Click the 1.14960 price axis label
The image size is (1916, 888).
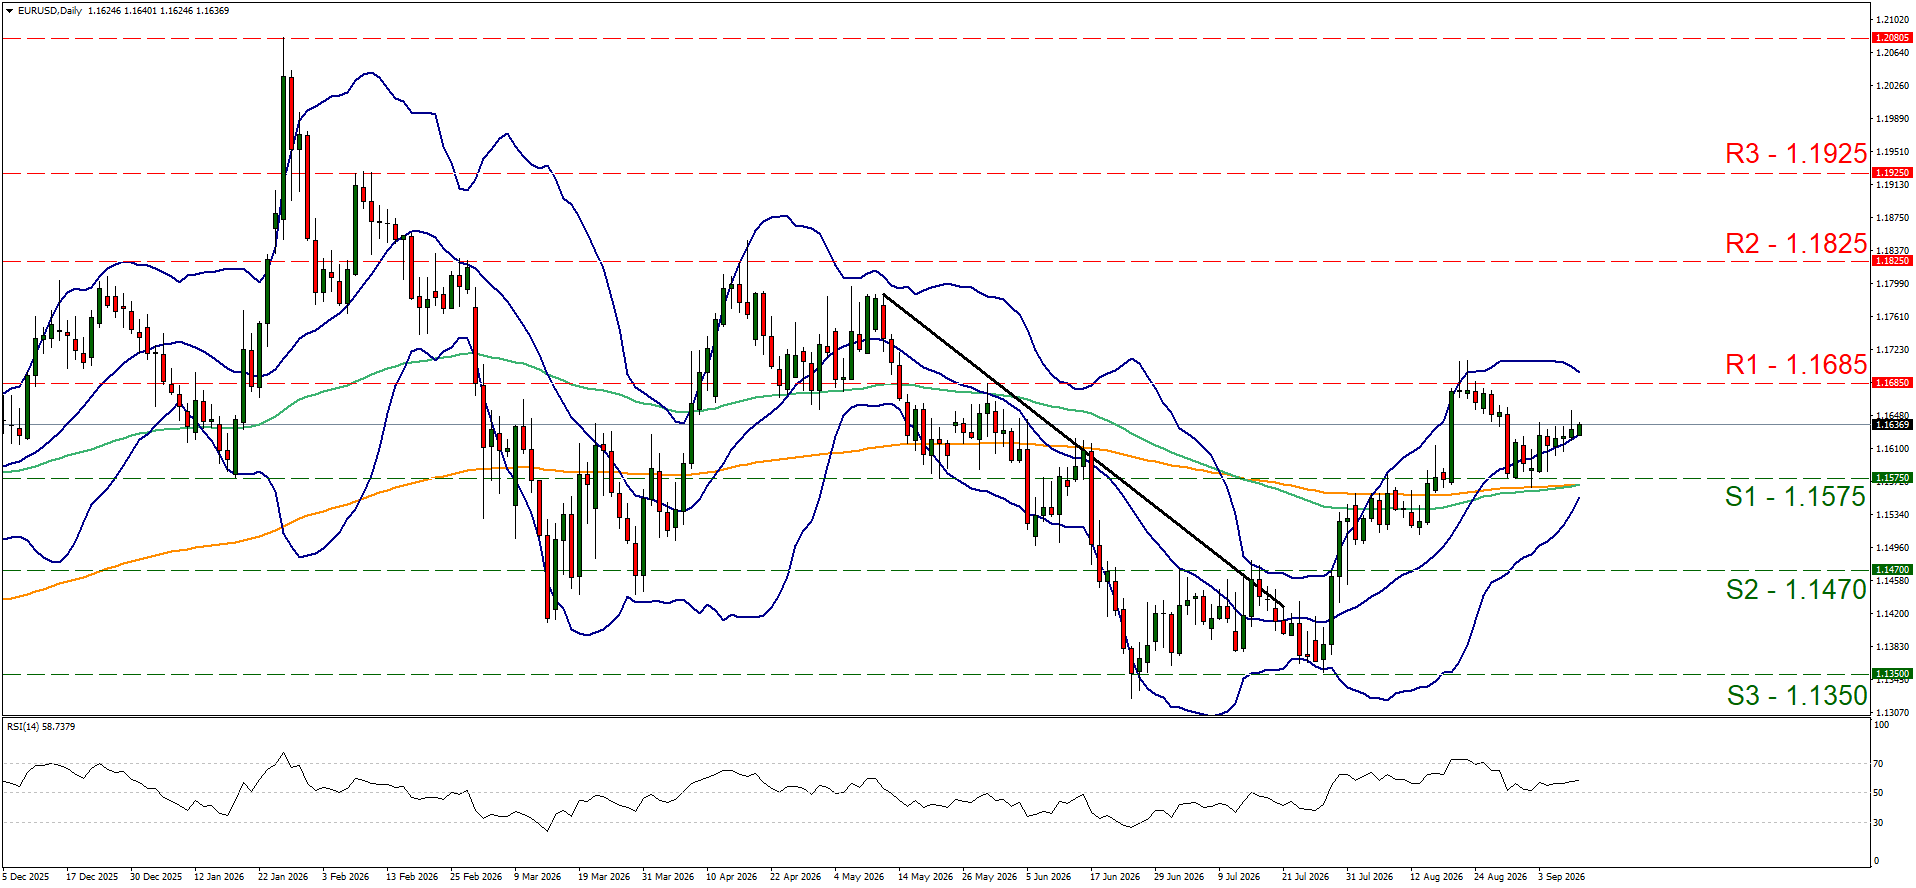tap(1892, 548)
